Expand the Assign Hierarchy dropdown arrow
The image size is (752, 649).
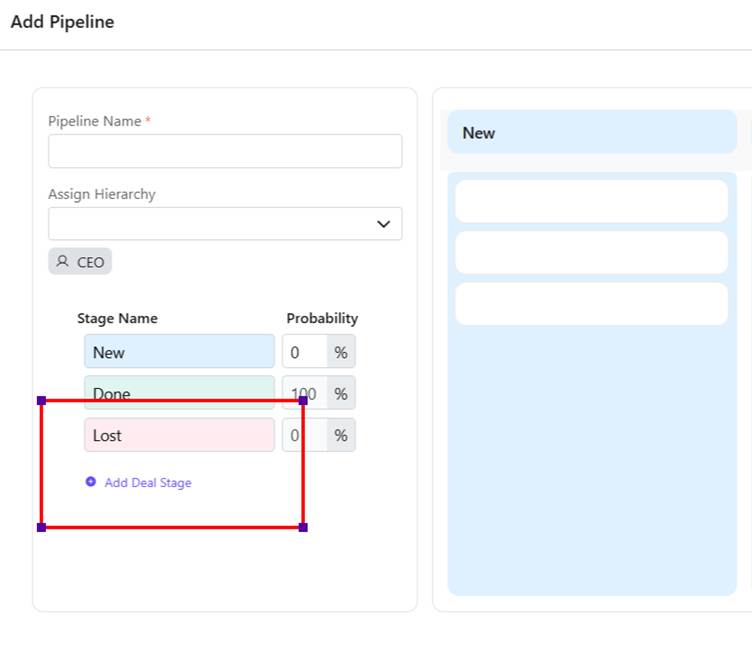pyautogui.click(x=383, y=224)
